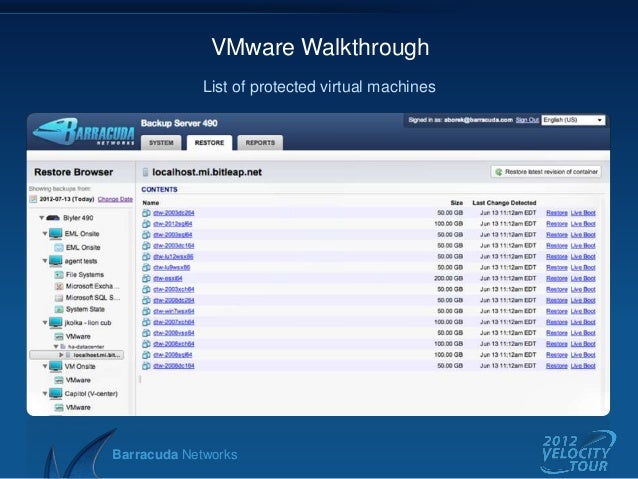638x479 pixels.
Task: Click the VM icon beside dtw-2003dc164
Action: [x=146, y=246]
